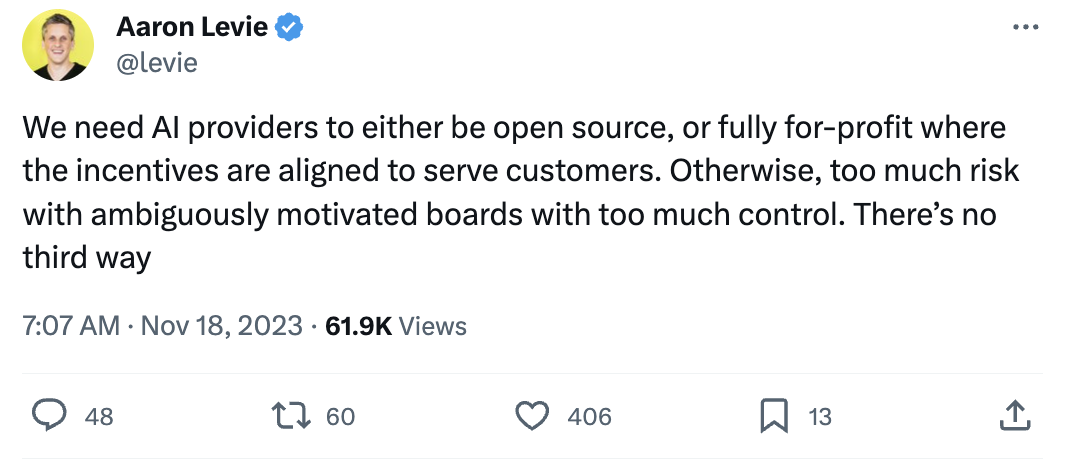The image size is (1066, 464).
Task: Click the reply speech bubble icon
Action: (x=50, y=415)
